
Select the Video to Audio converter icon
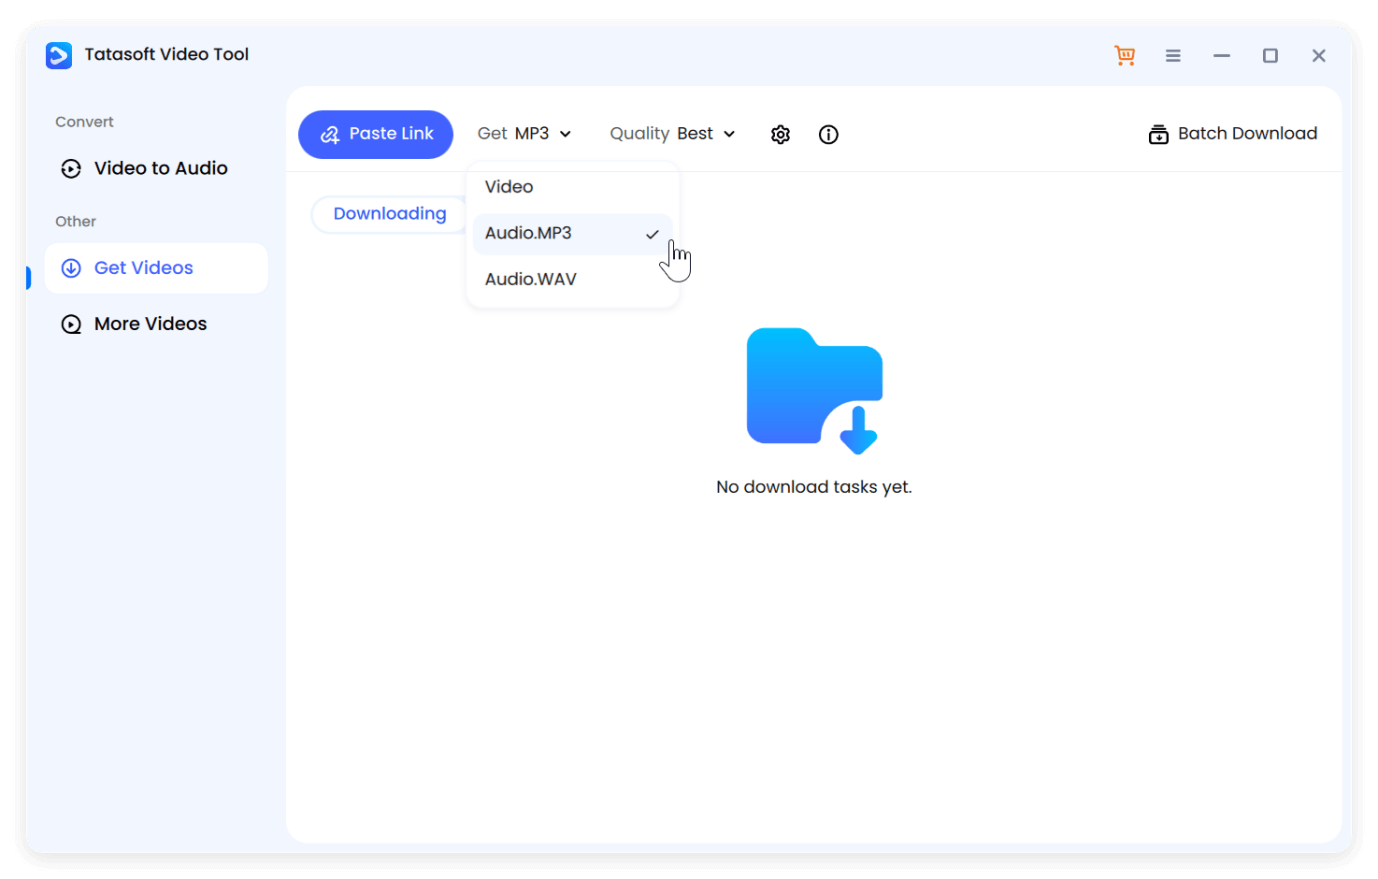[x=70, y=168]
